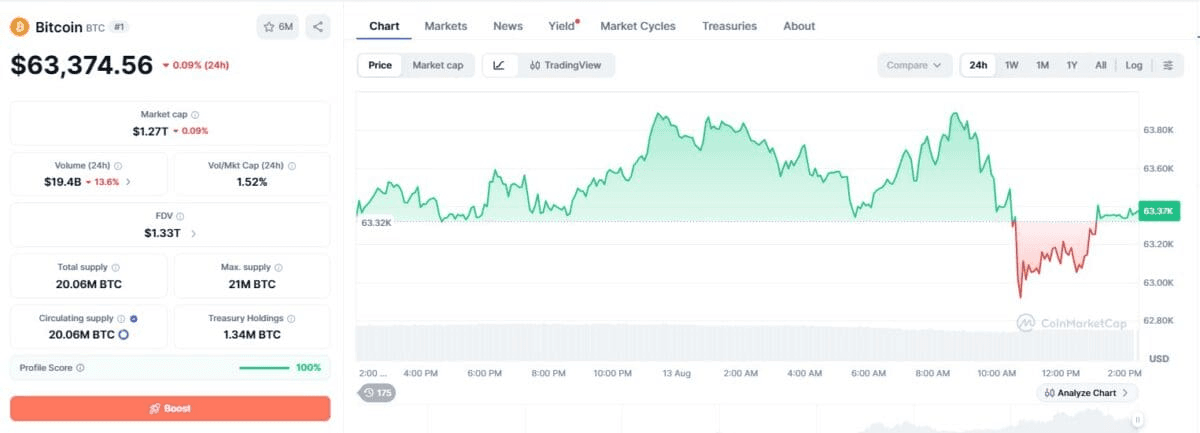The image size is (1200, 433).
Task: Click the green 63.37K price tag
Action: coord(1159,211)
